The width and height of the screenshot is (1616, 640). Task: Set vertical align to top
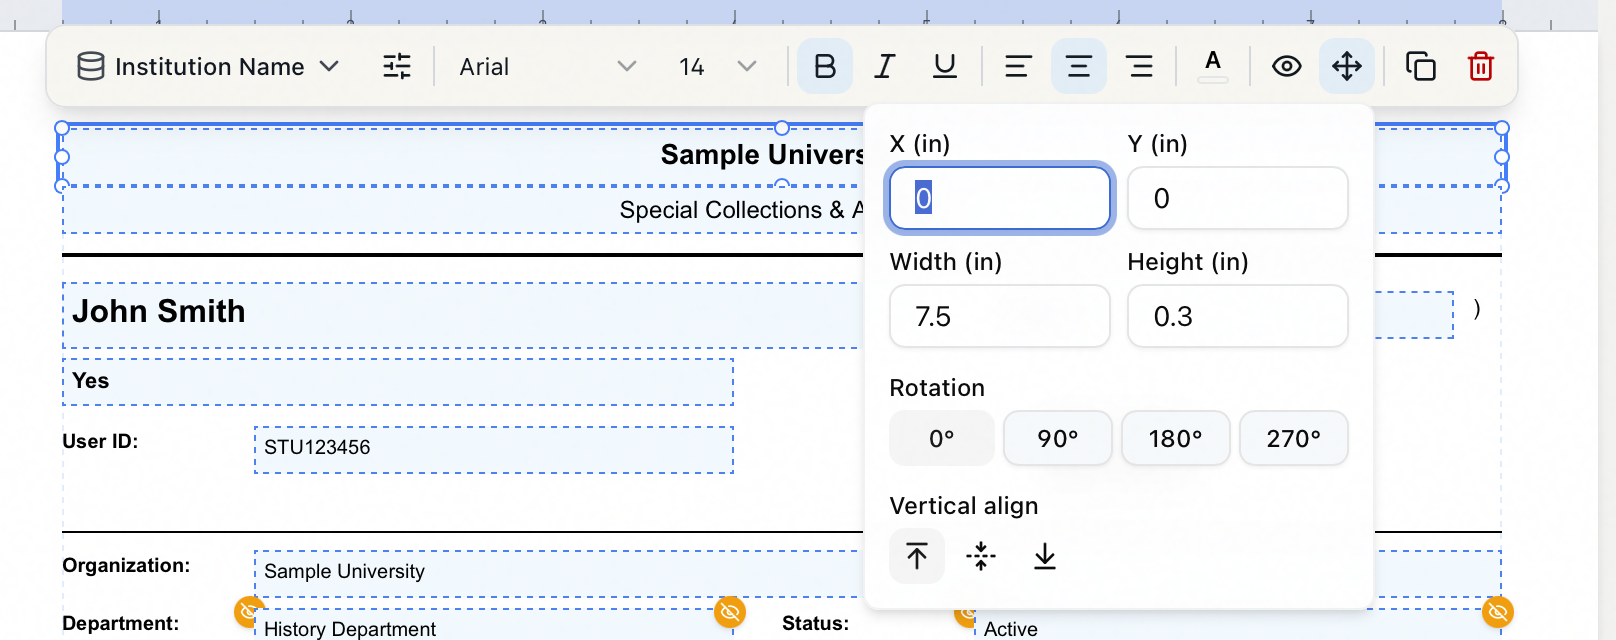tap(917, 556)
